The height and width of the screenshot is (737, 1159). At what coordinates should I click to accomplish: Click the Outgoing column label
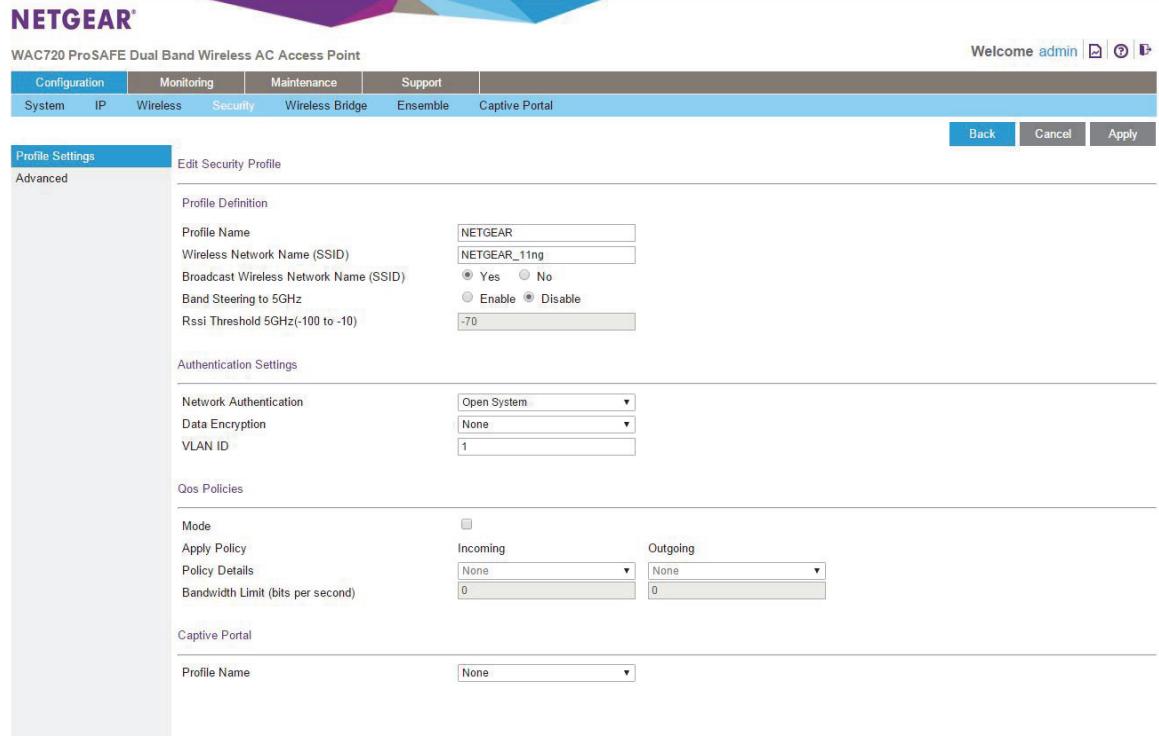[671, 548]
